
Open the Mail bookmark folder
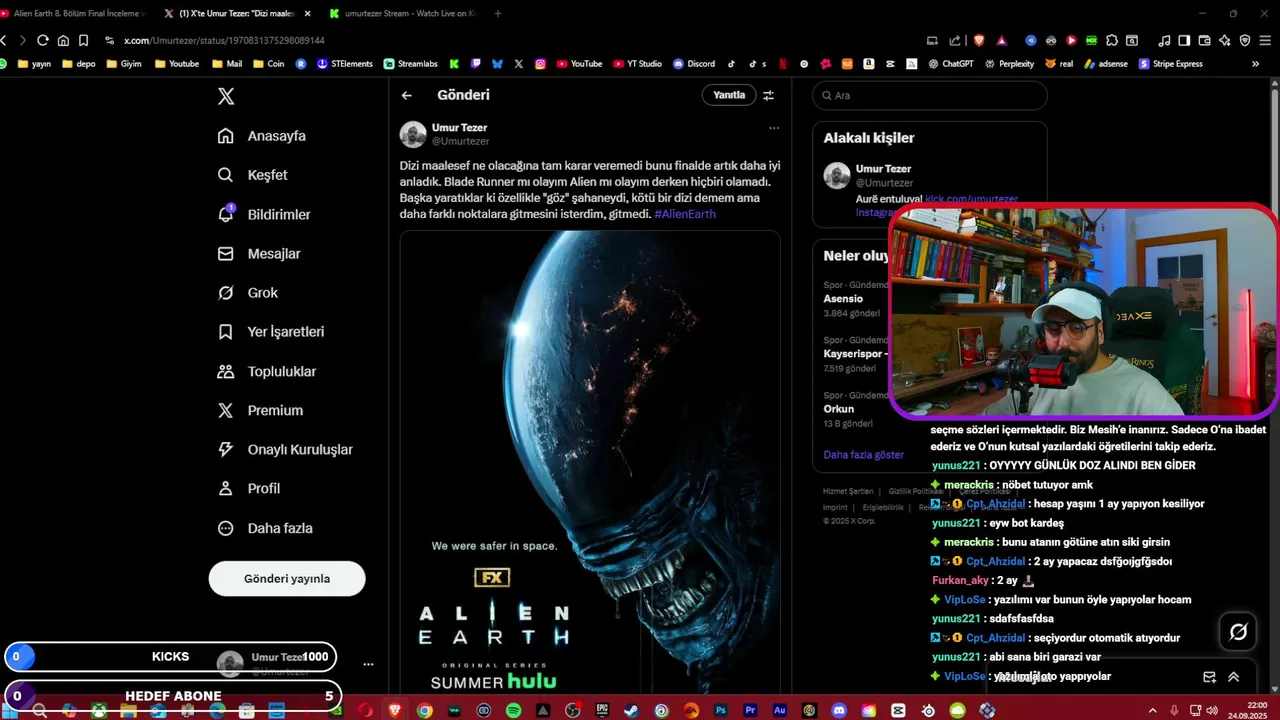227,64
